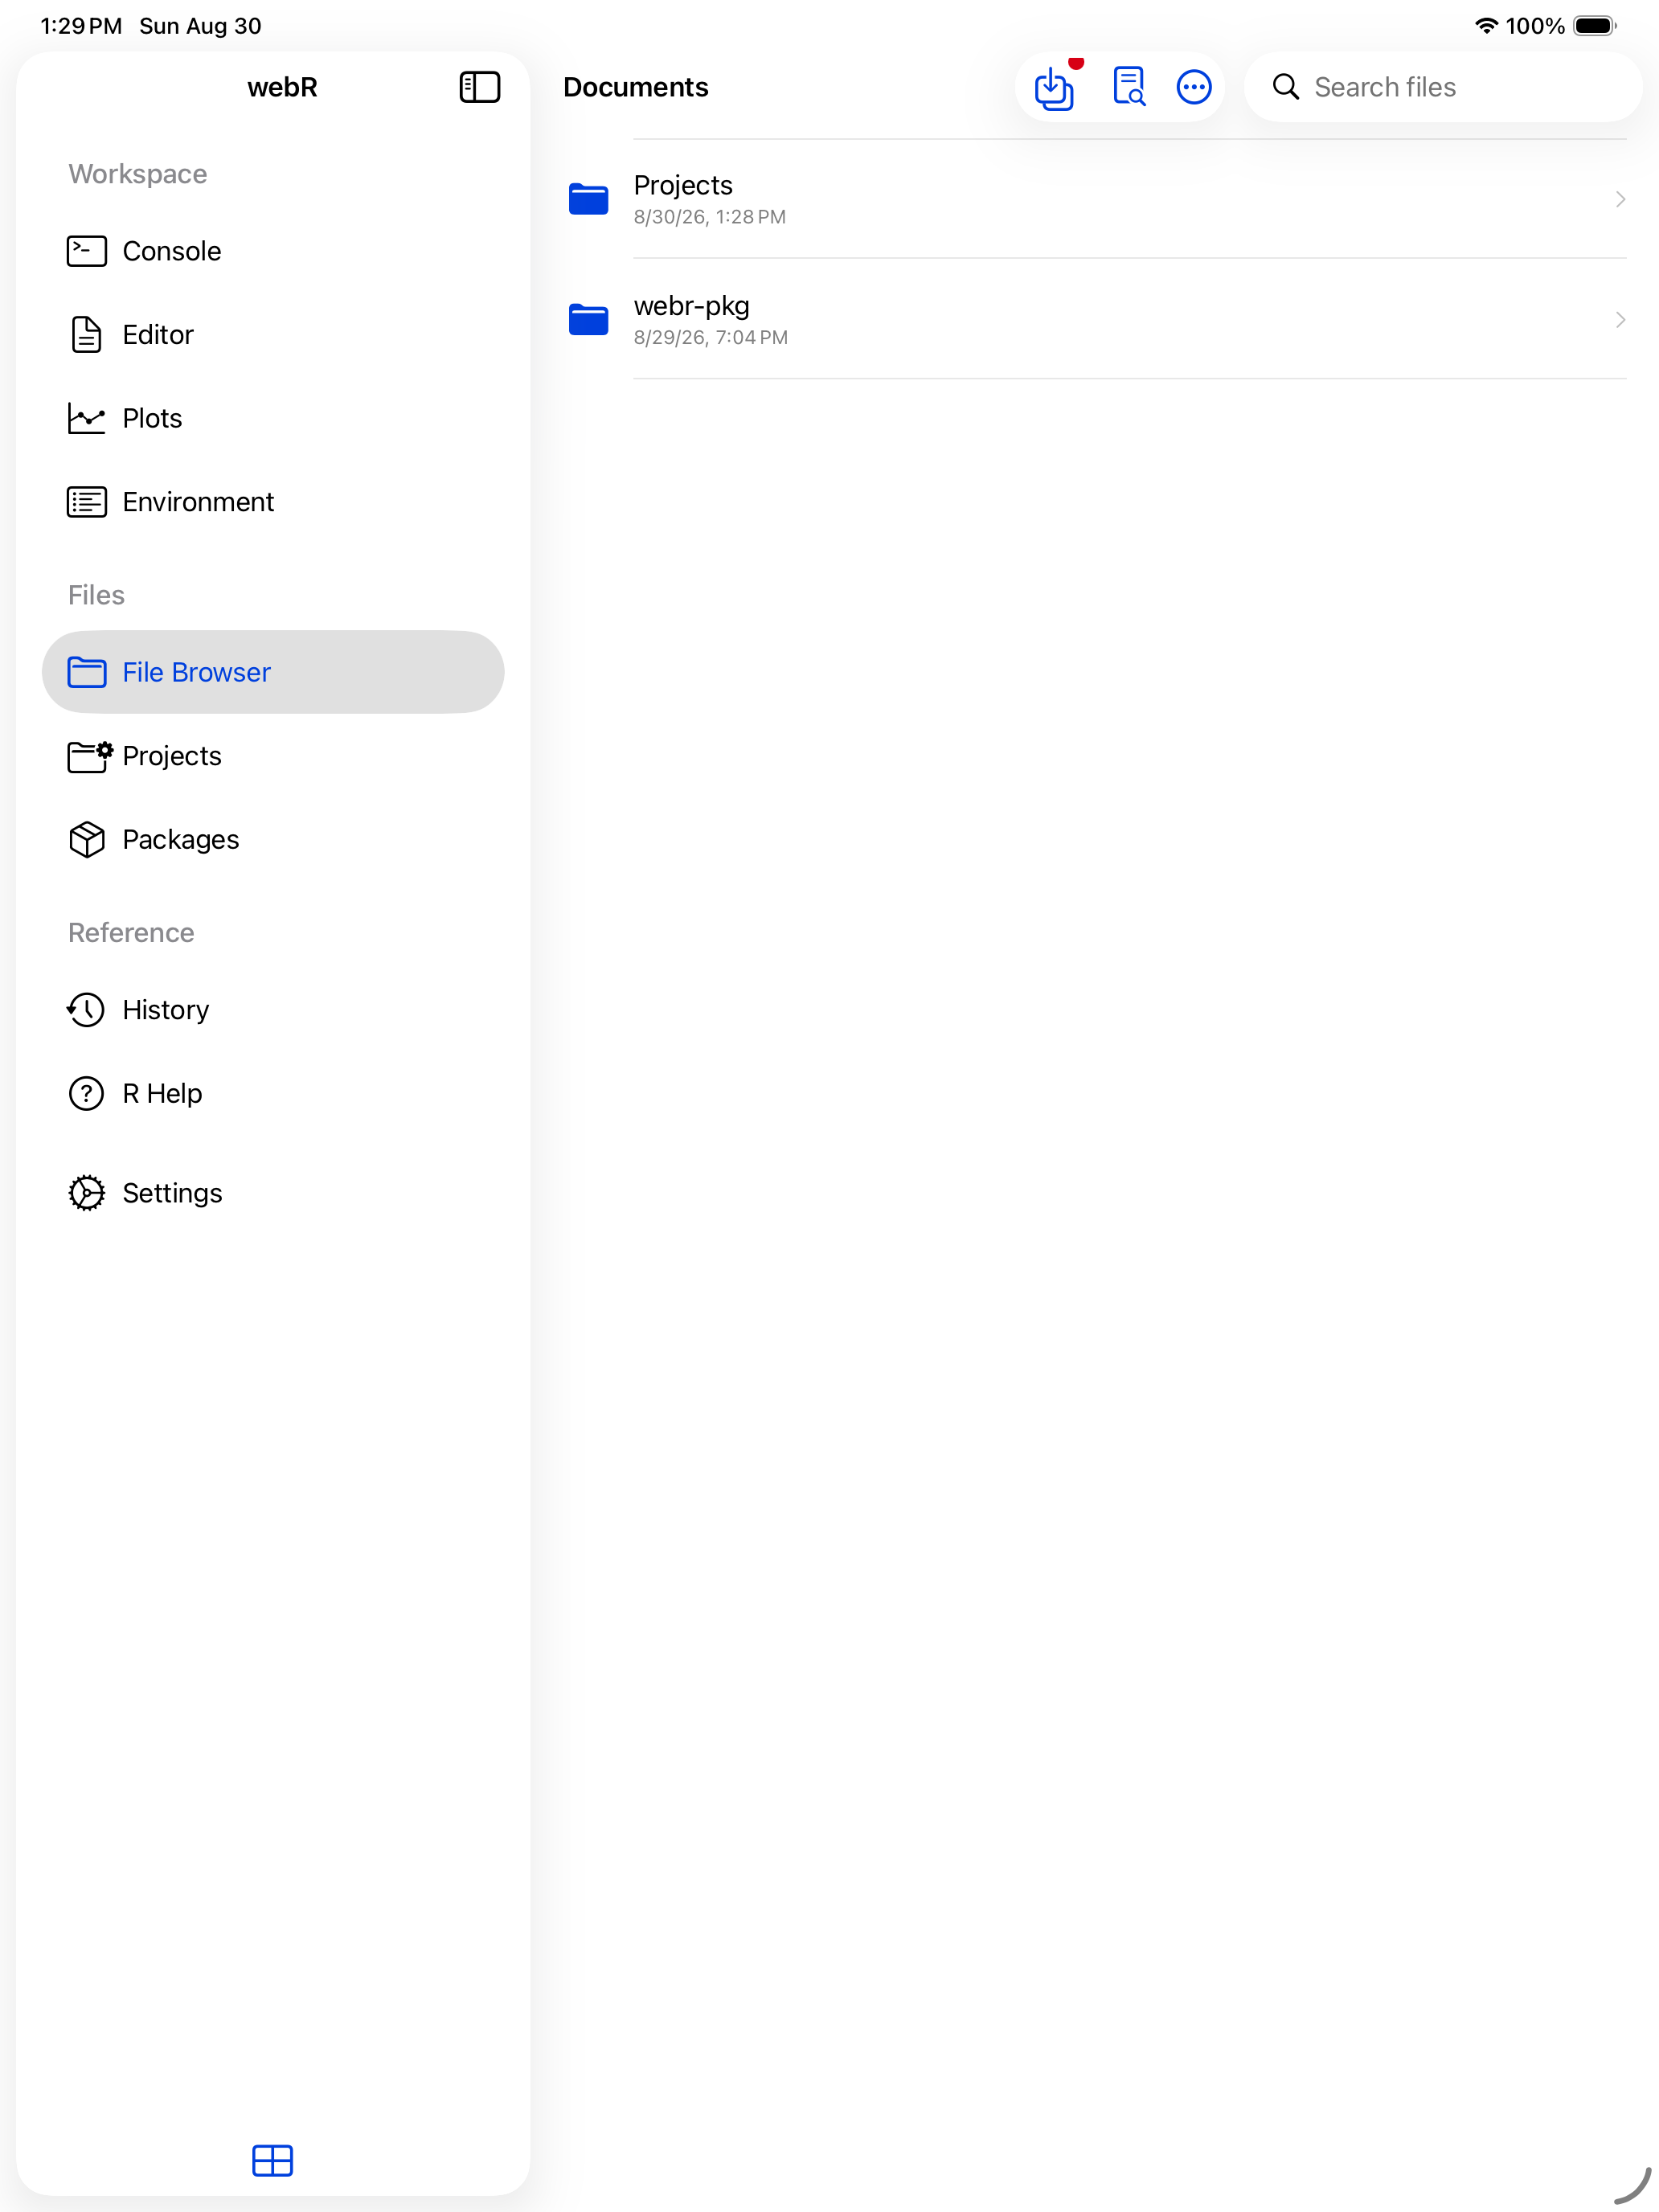
Task: Open the R Help label
Action: [162, 1094]
